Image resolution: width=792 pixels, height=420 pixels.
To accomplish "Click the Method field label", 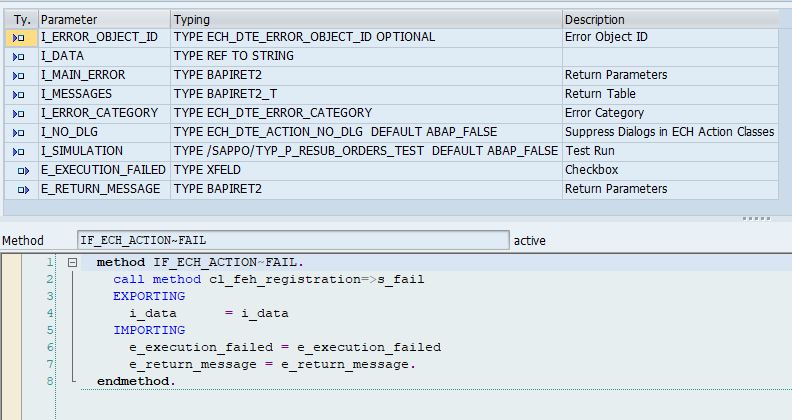I will (23, 241).
